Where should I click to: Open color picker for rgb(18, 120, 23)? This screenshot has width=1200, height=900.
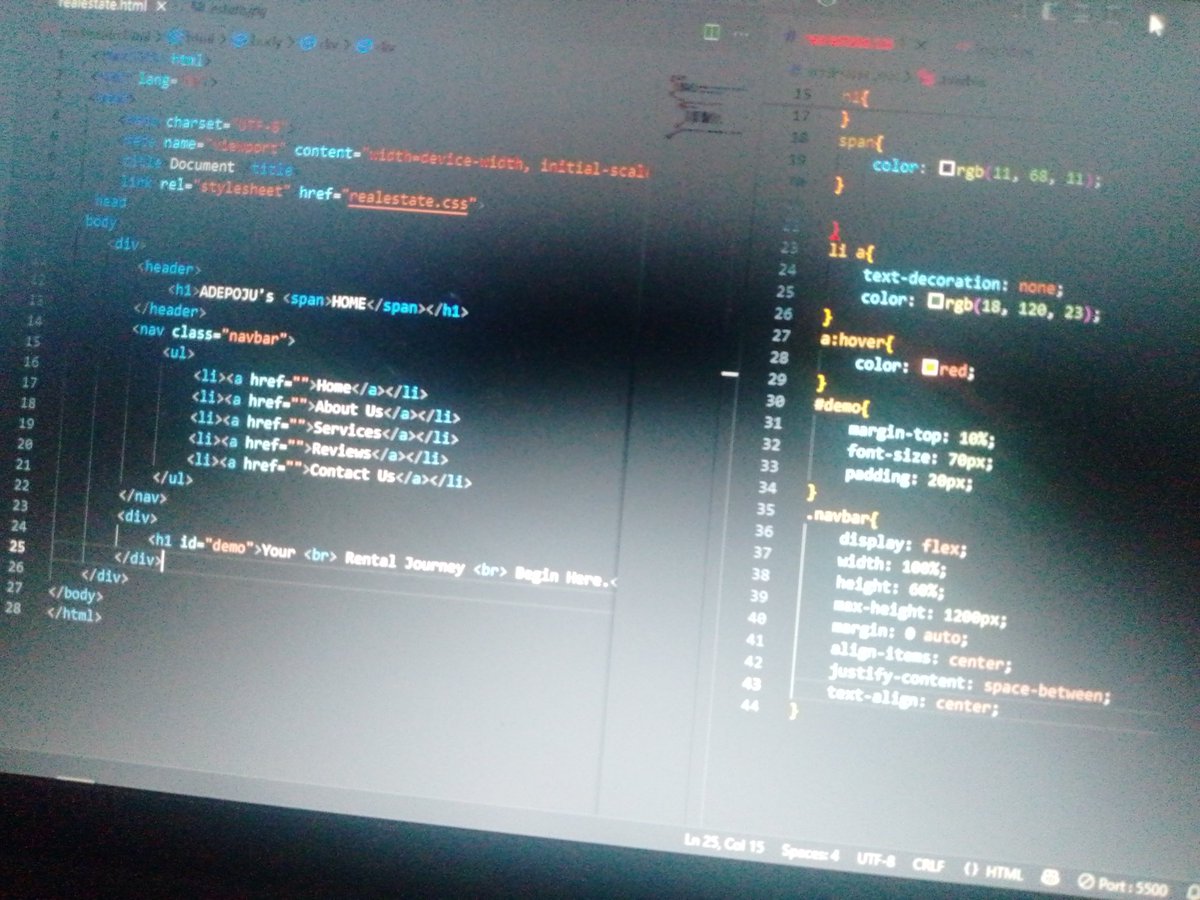coord(935,299)
